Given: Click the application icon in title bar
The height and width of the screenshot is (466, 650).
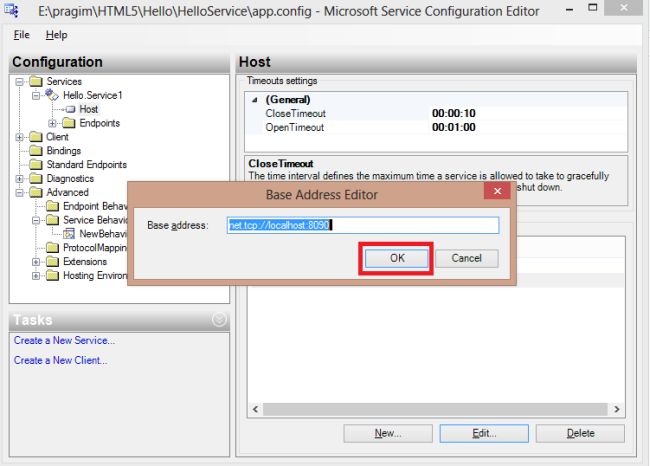Looking at the screenshot, I should (11, 11).
